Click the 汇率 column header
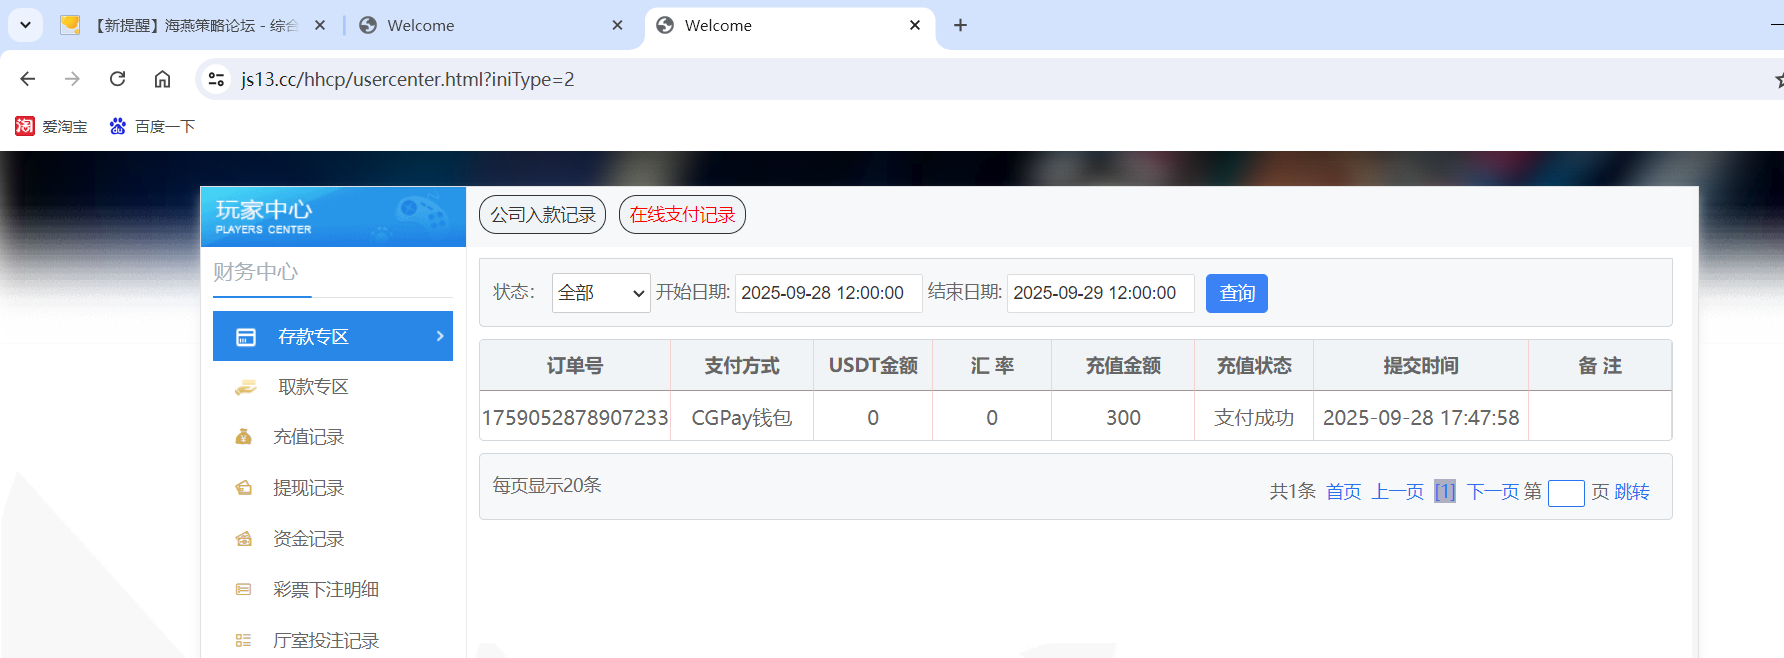This screenshot has height=658, width=1784. click(x=992, y=366)
